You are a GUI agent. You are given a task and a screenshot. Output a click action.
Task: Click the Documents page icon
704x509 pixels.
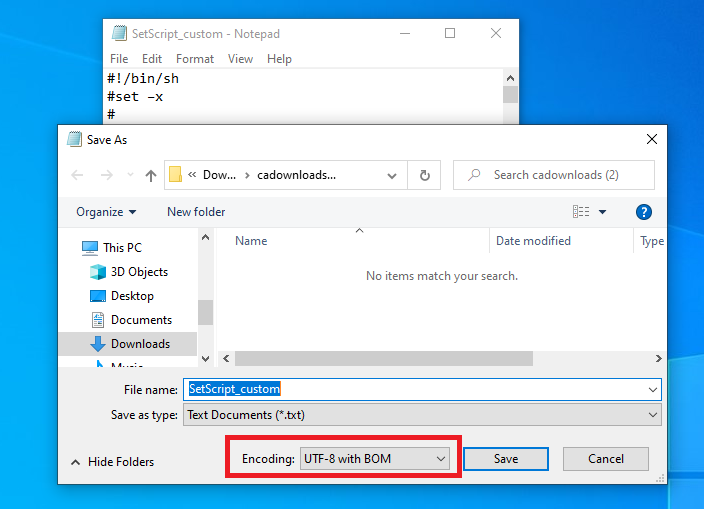[98, 320]
